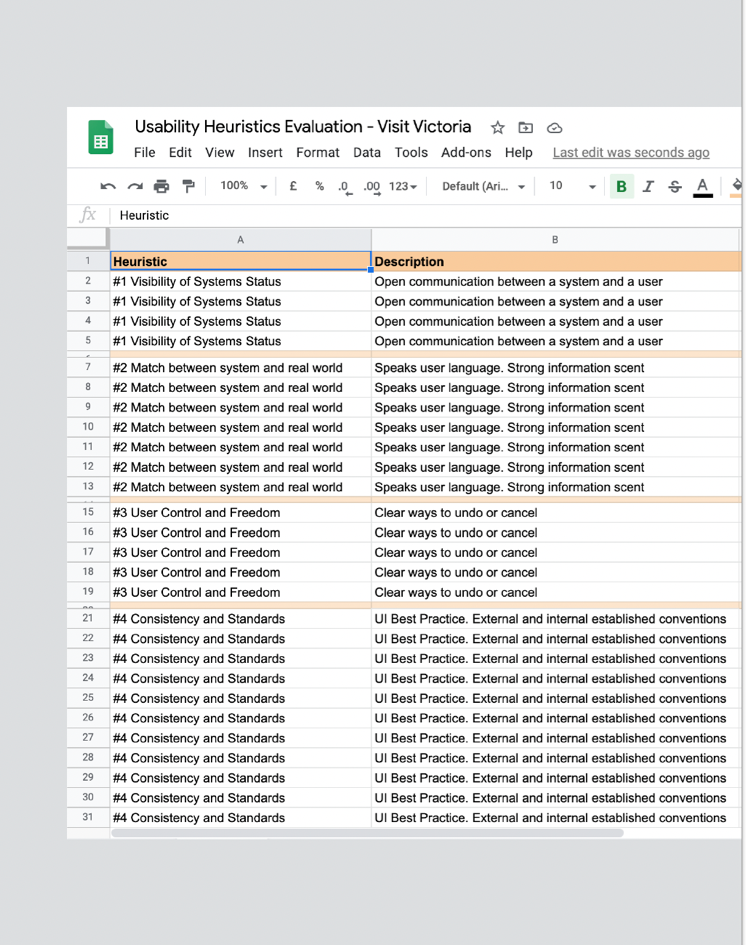
Task: Open the Help menu
Action: 519,152
